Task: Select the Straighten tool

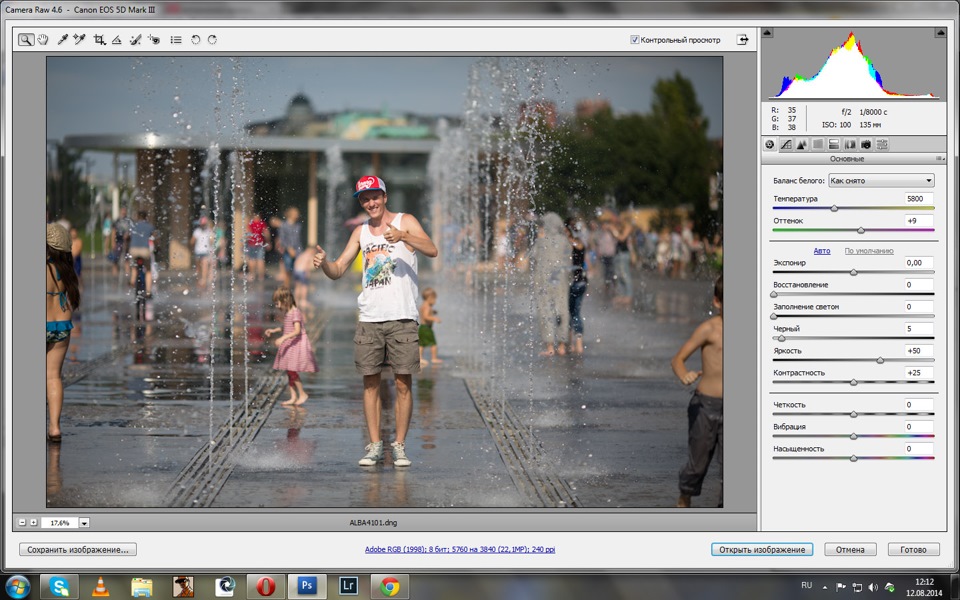Action: [116, 40]
